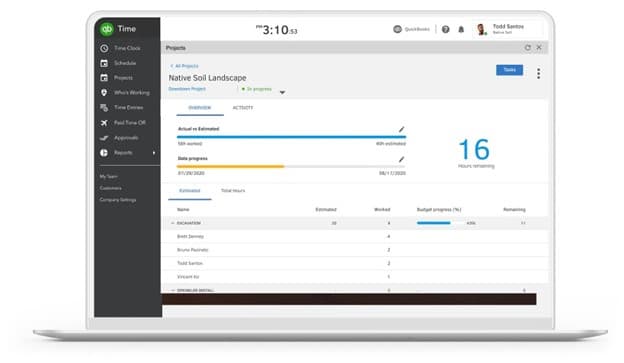This screenshot has height=363, width=624.
Task: Expand the In progress status dropdown
Action: point(282,92)
